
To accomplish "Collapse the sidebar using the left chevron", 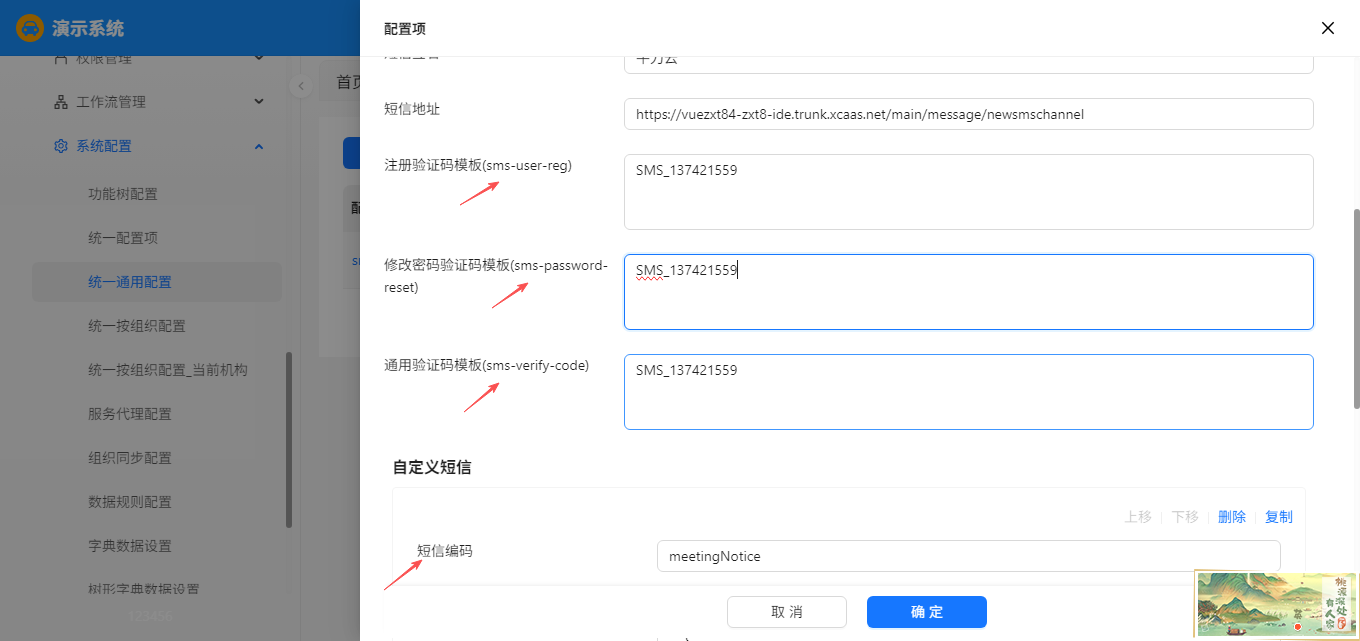I will [x=301, y=86].
